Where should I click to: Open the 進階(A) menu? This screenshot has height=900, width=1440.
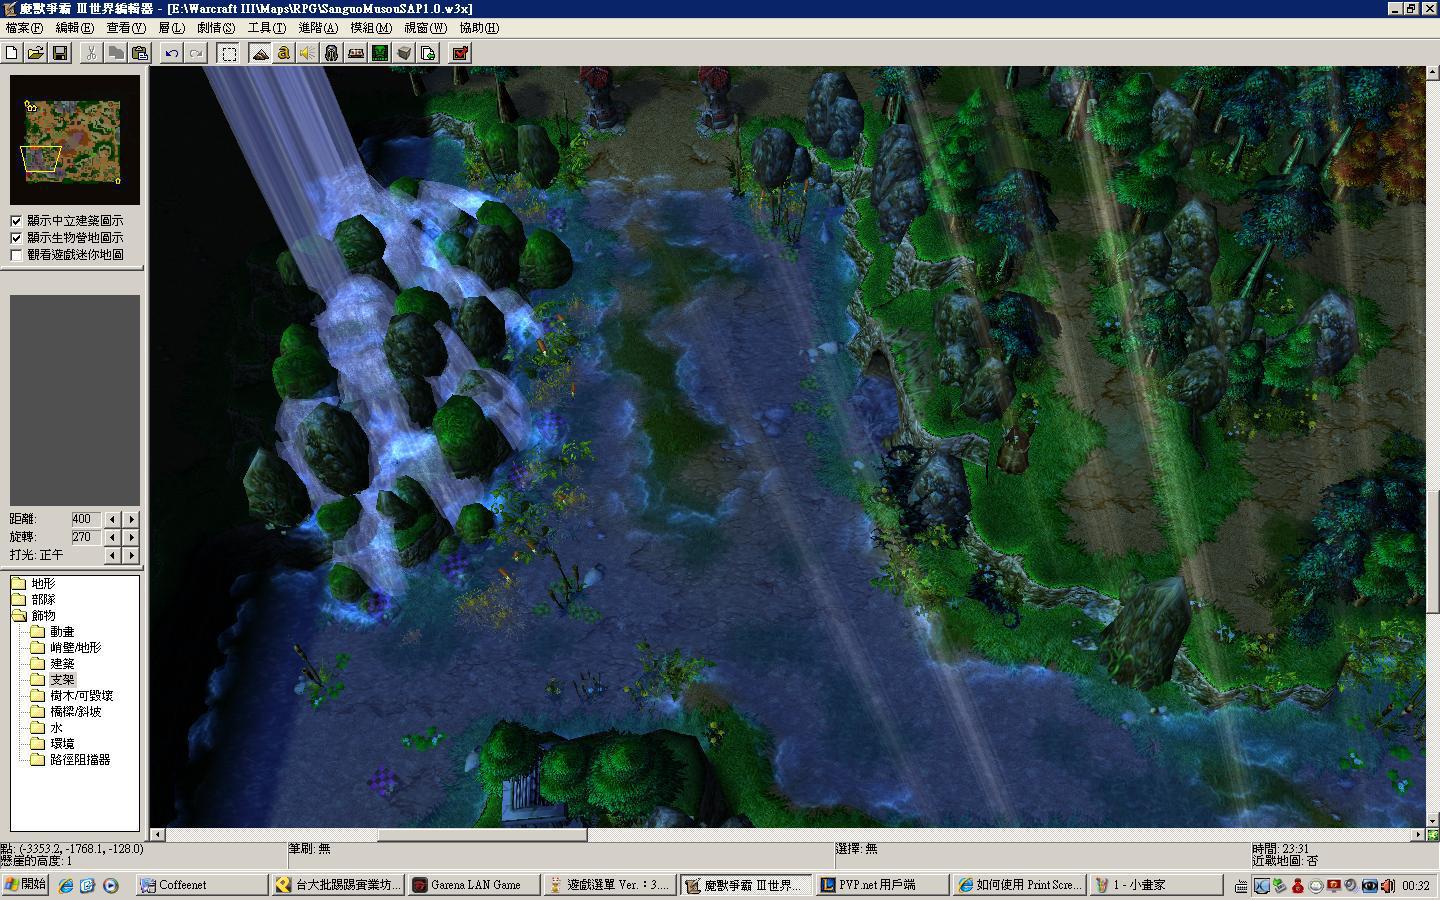coord(318,28)
